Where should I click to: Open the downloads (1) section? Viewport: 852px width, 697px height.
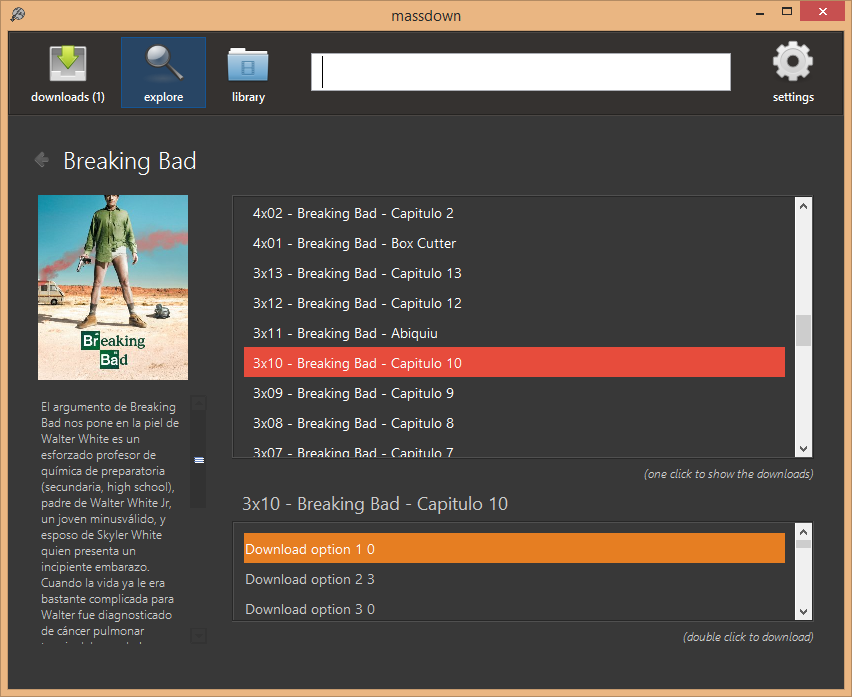tap(67, 73)
